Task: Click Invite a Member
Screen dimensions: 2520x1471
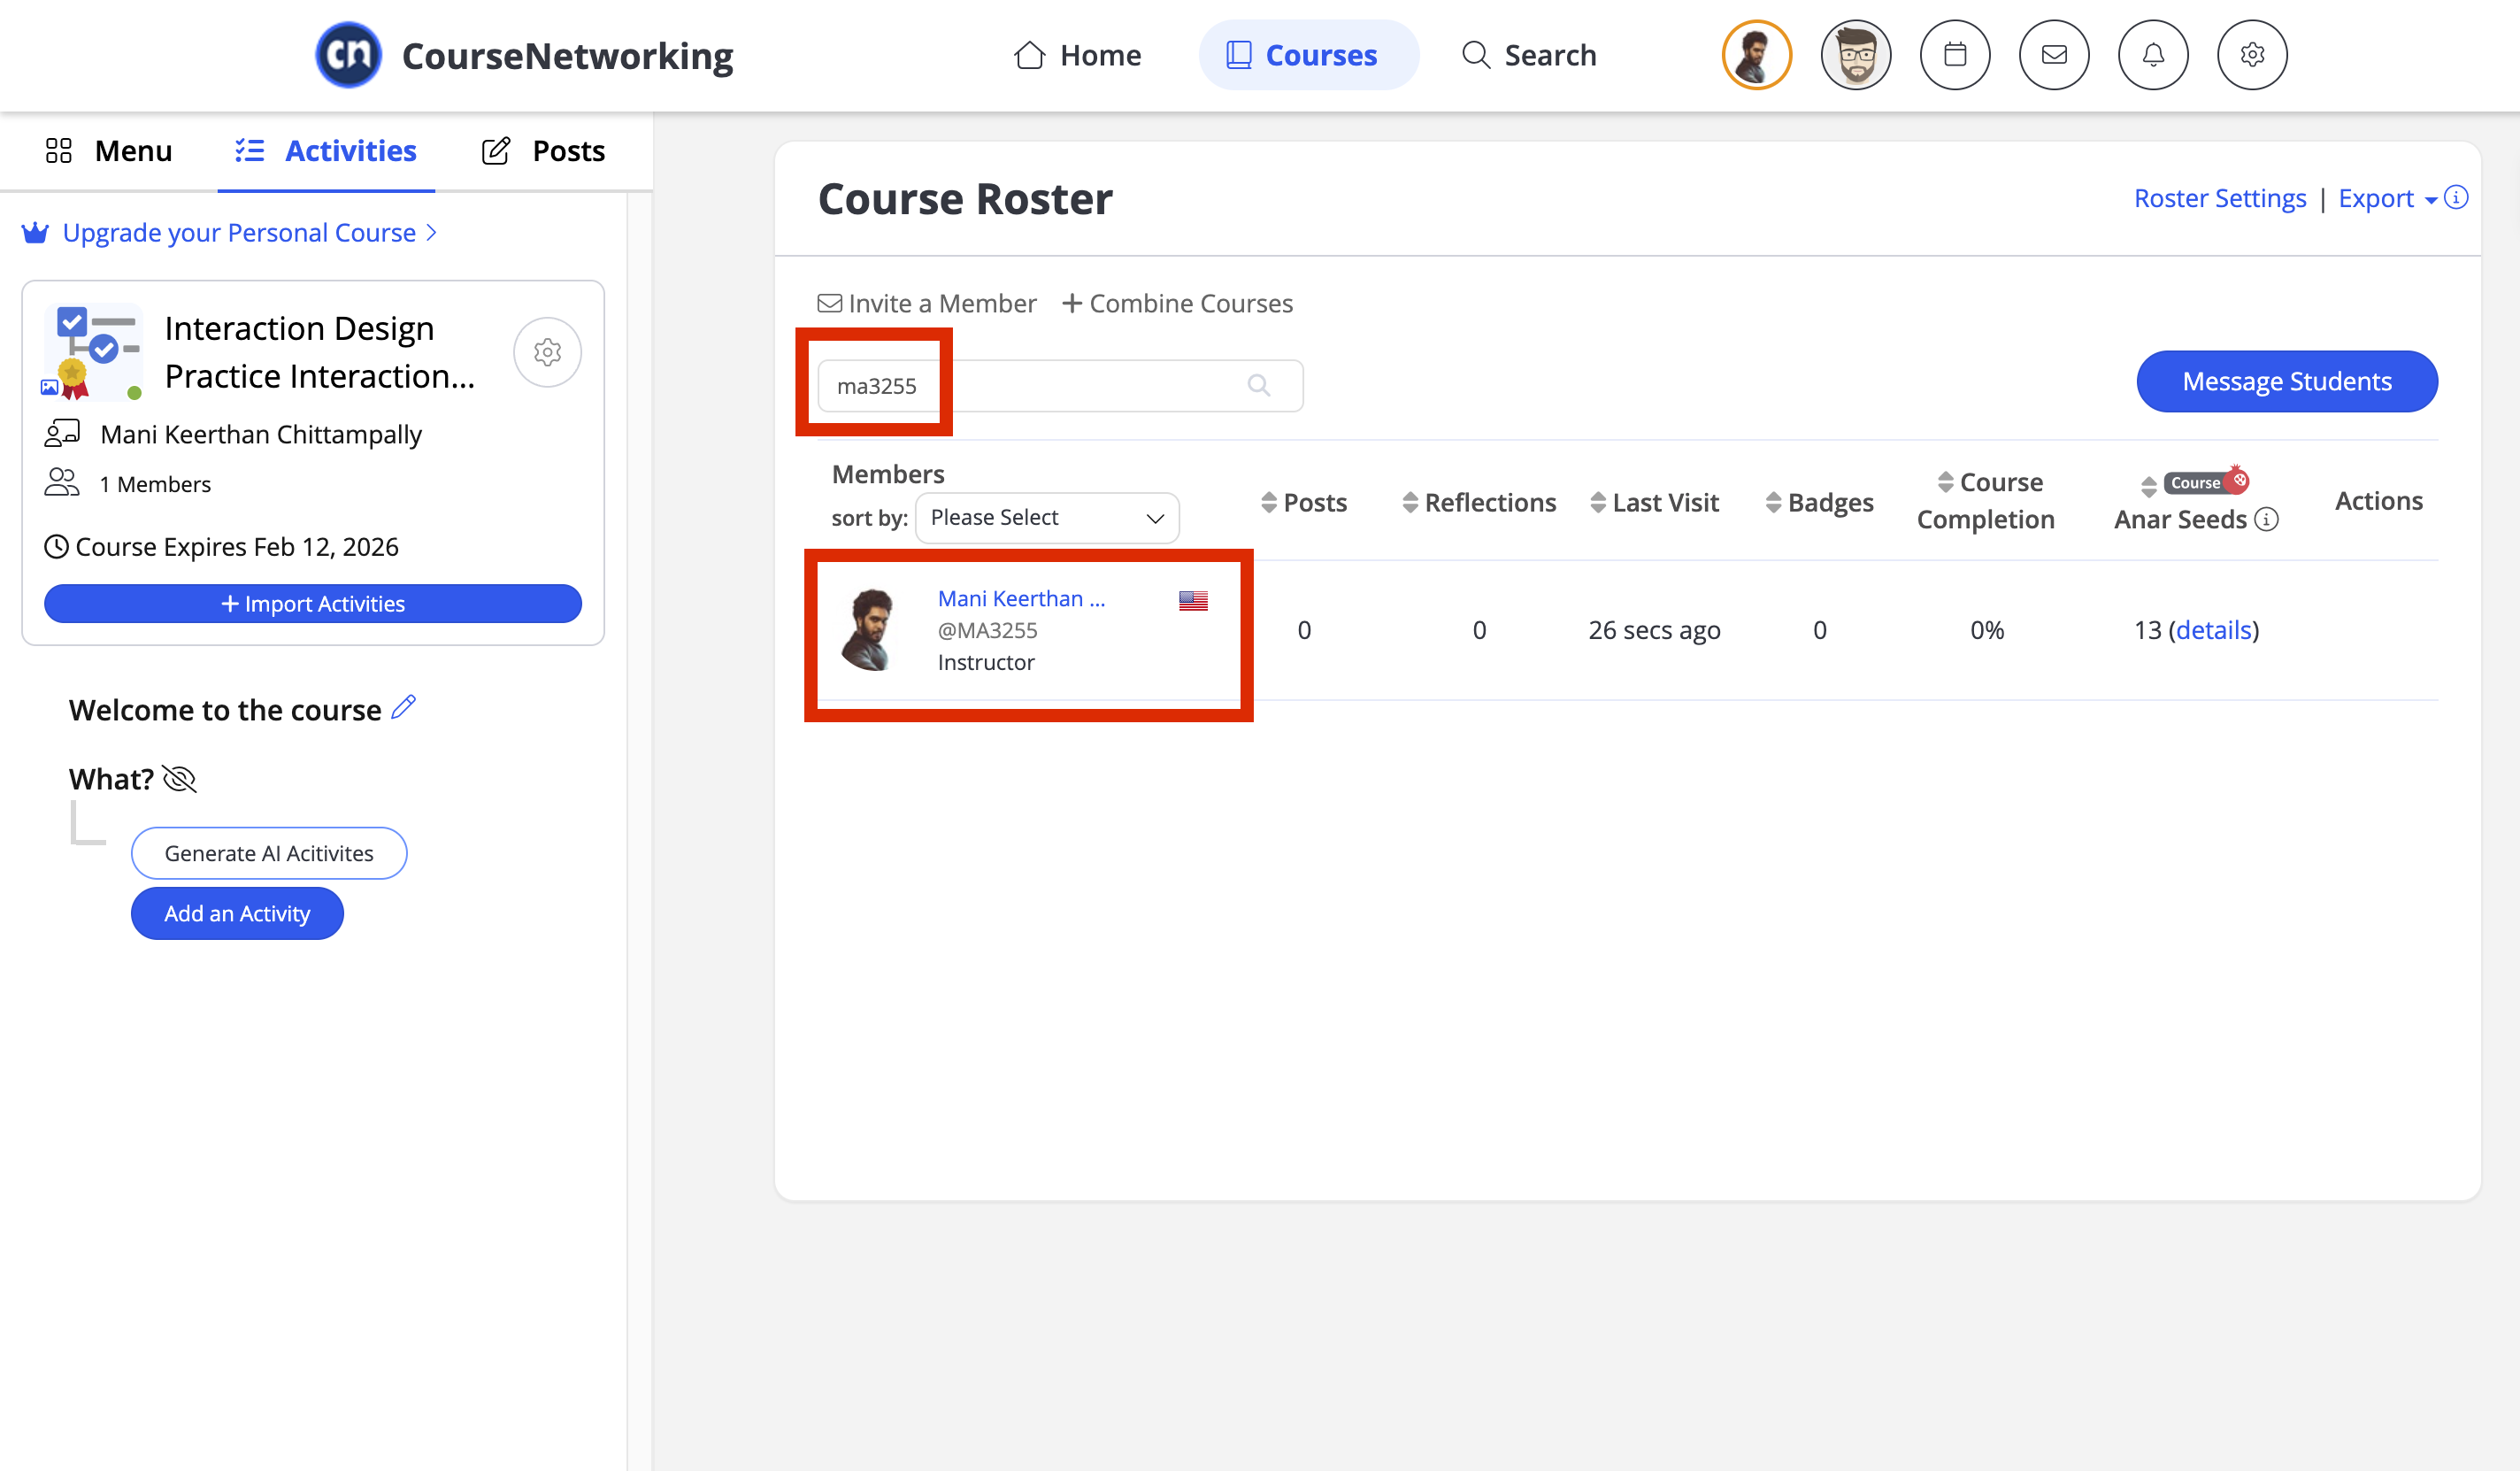Action: (x=927, y=303)
